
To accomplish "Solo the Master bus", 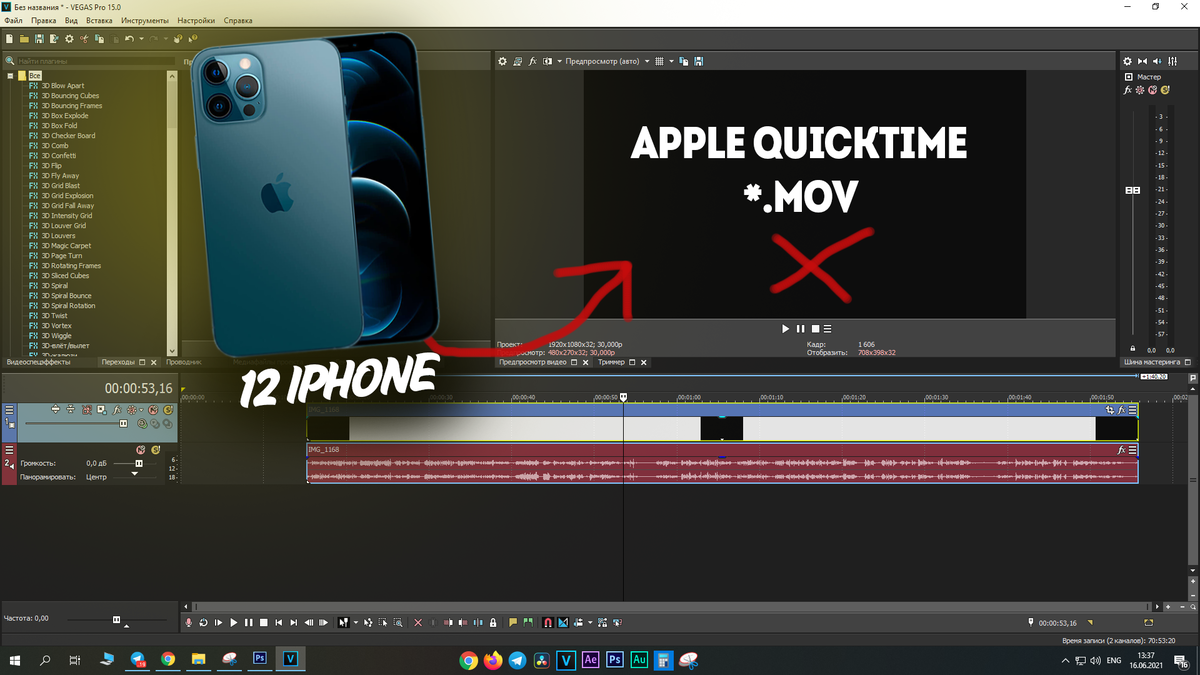I will click(1165, 90).
